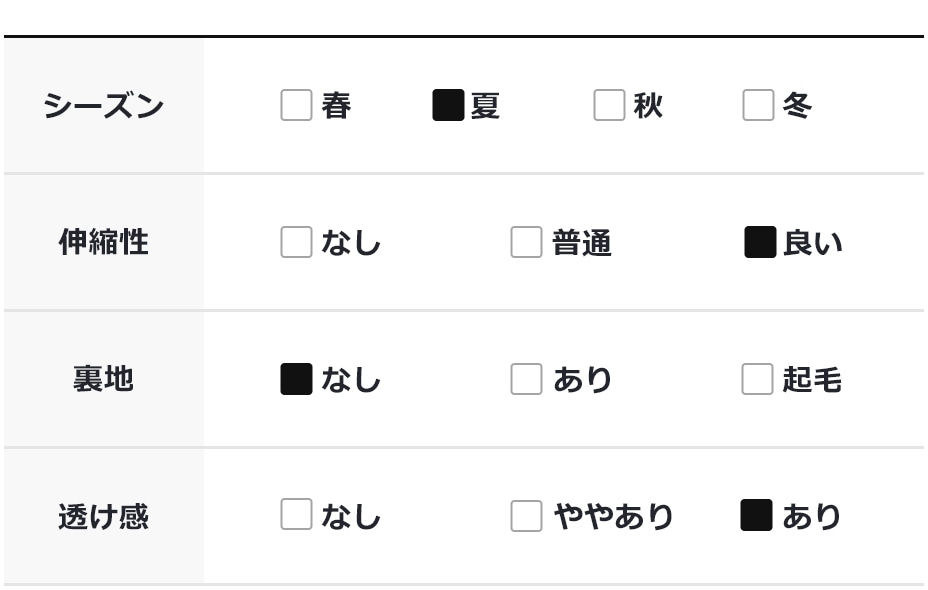This screenshot has height=590, width=928.
Task: Uncheck 透け感 あり checkbox
Action: [756, 515]
